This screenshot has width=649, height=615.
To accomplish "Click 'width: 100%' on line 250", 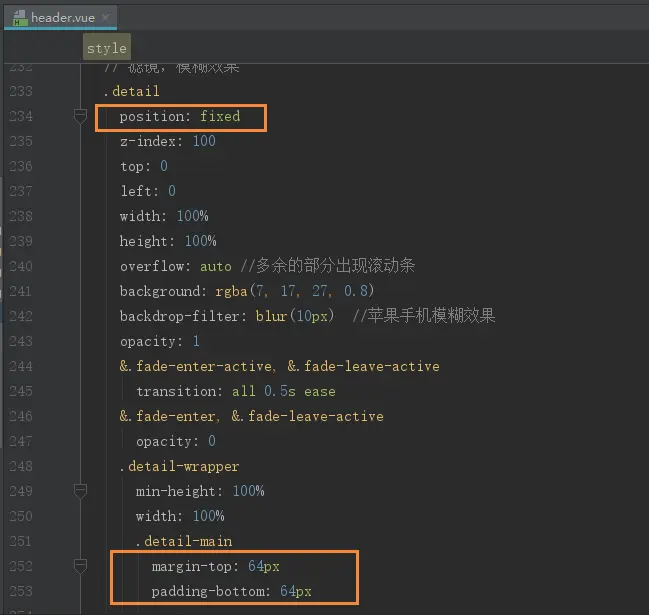I will tap(180, 516).
